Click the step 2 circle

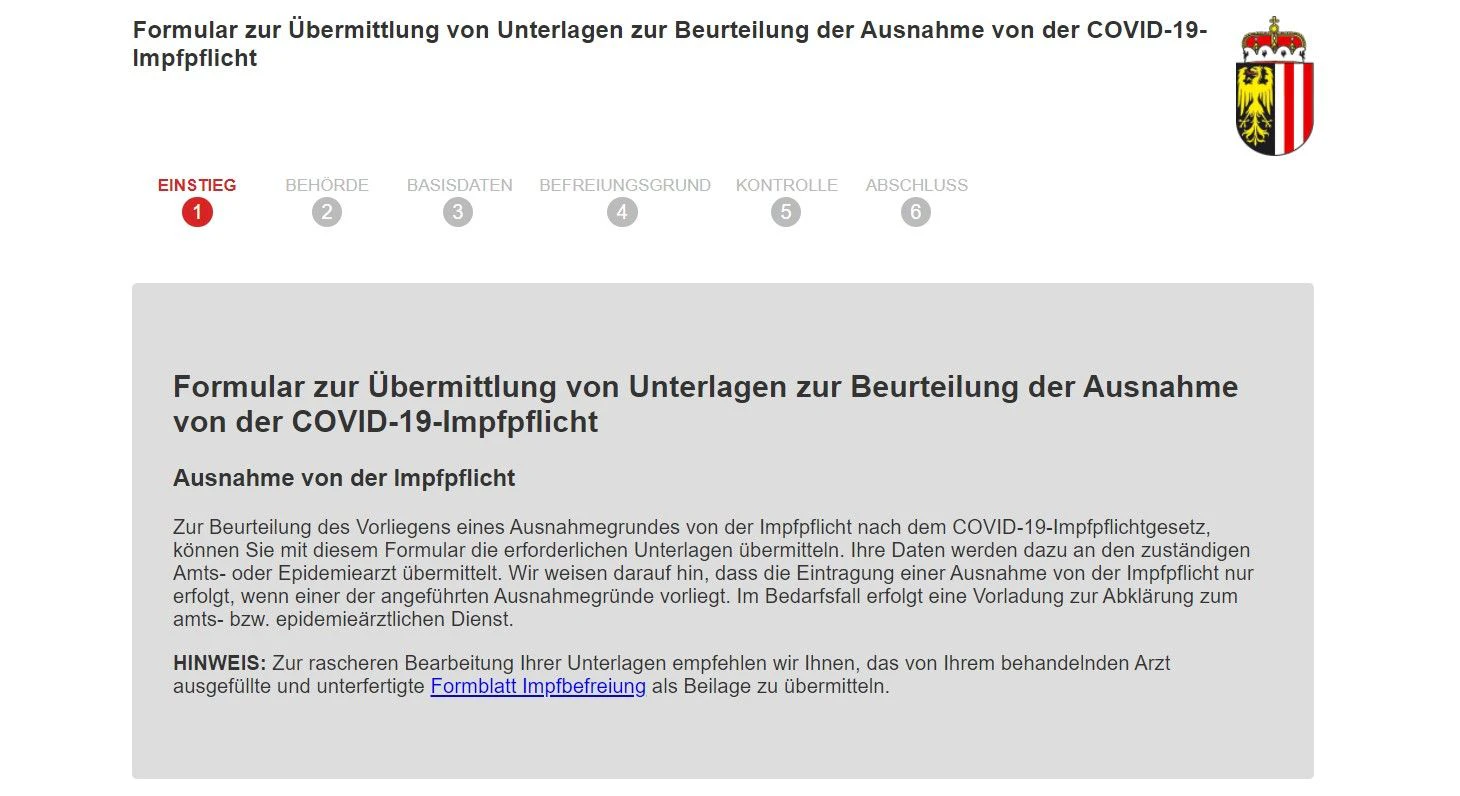(327, 212)
